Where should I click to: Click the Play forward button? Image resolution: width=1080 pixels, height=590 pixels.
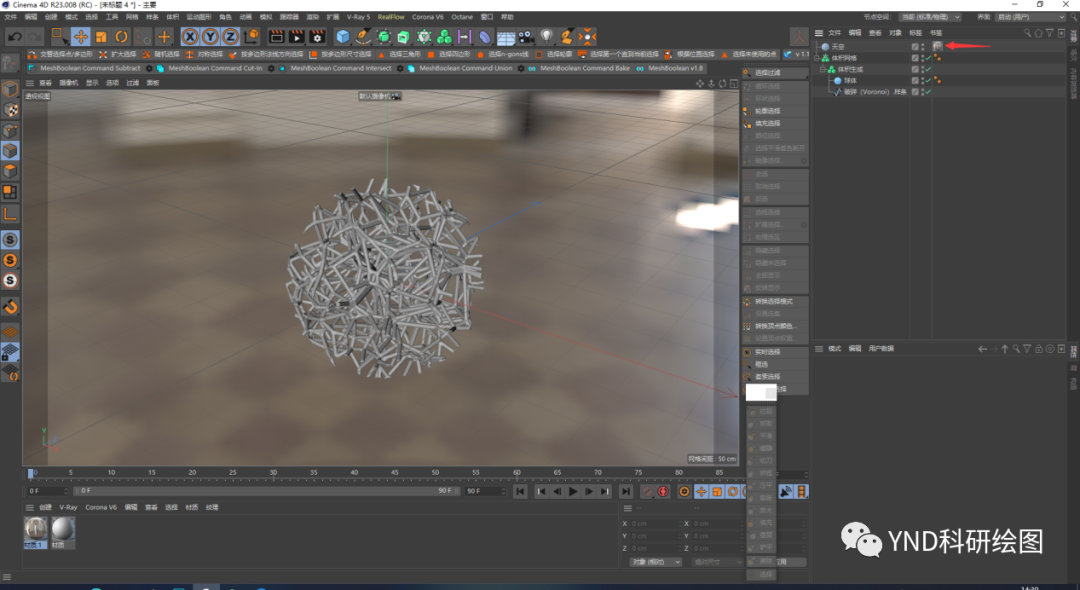coord(572,492)
